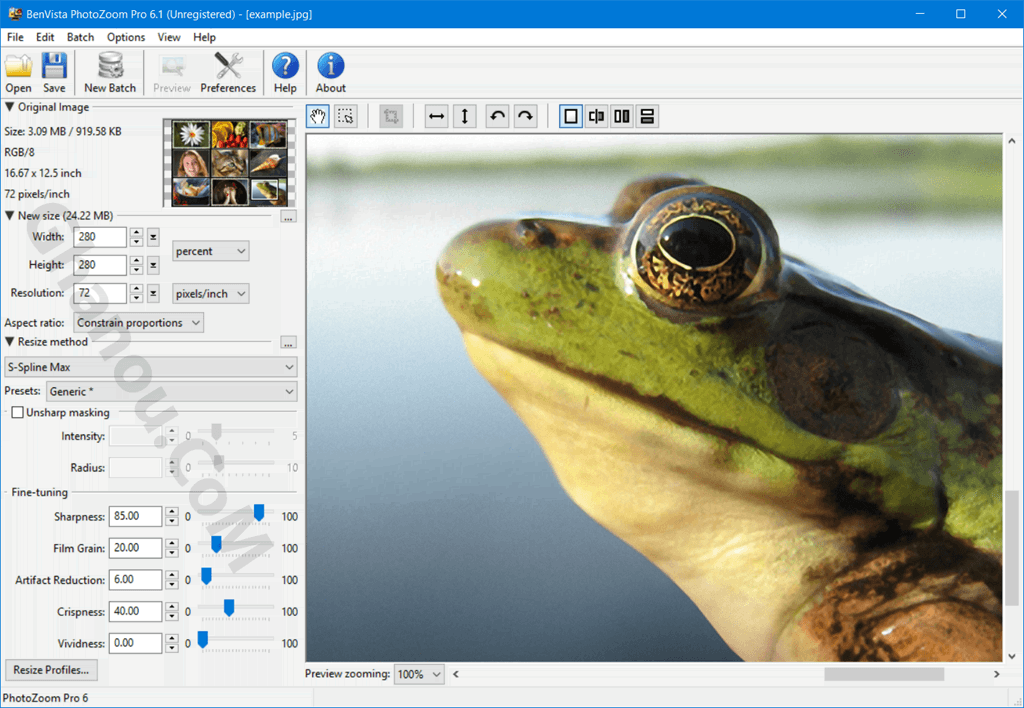Click the original image thumbnail

pyautogui.click(x=229, y=163)
